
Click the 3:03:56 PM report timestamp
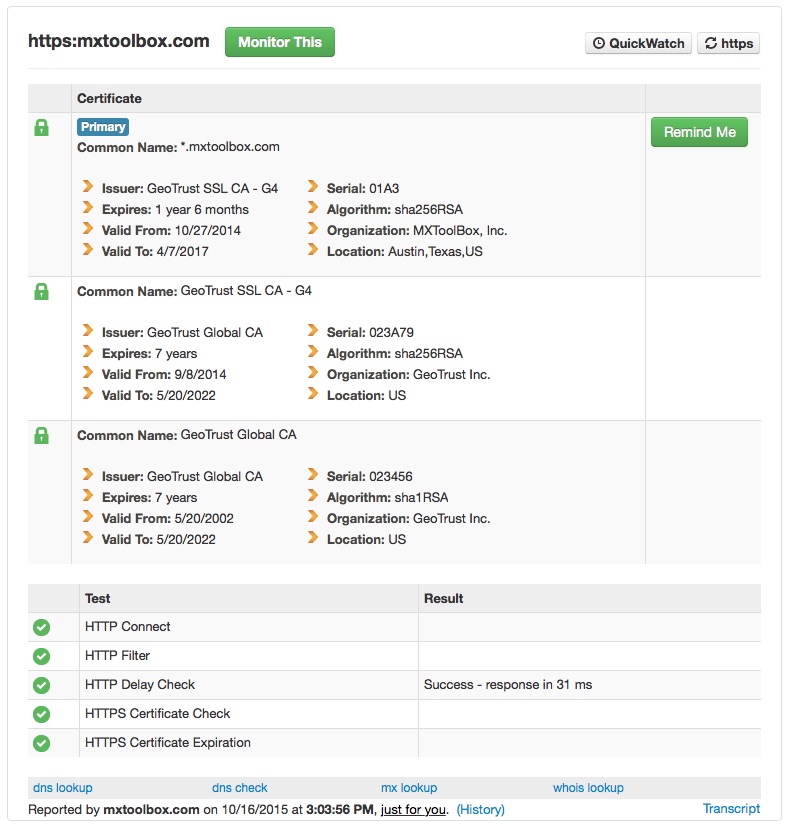click(340, 810)
